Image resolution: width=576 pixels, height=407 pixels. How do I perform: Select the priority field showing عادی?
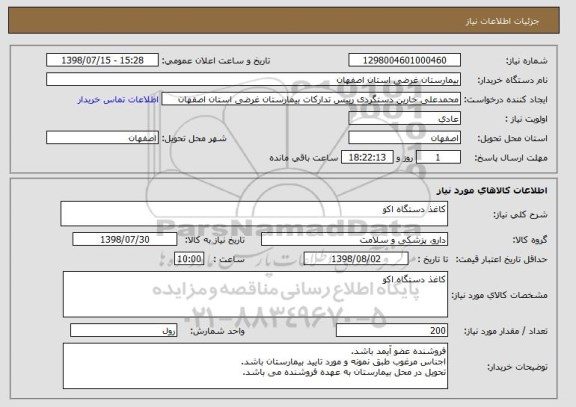click(x=404, y=119)
